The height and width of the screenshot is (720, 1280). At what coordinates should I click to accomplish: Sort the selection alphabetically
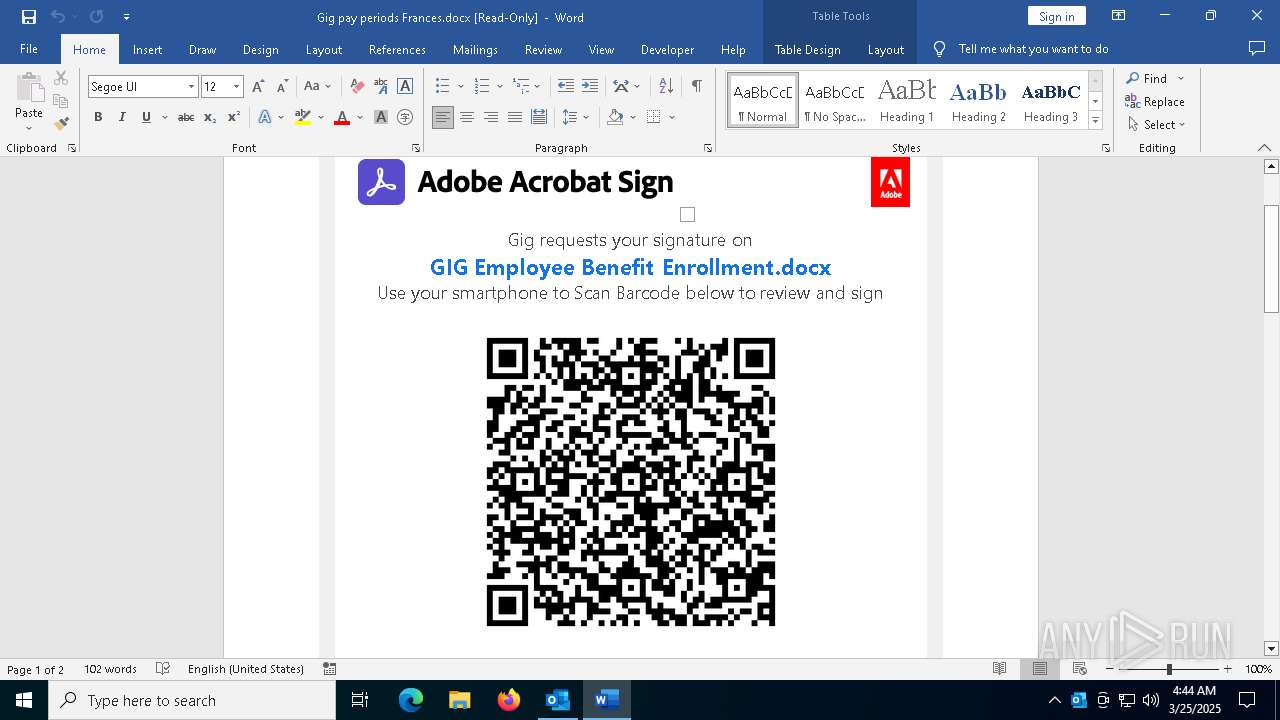(666, 87)
